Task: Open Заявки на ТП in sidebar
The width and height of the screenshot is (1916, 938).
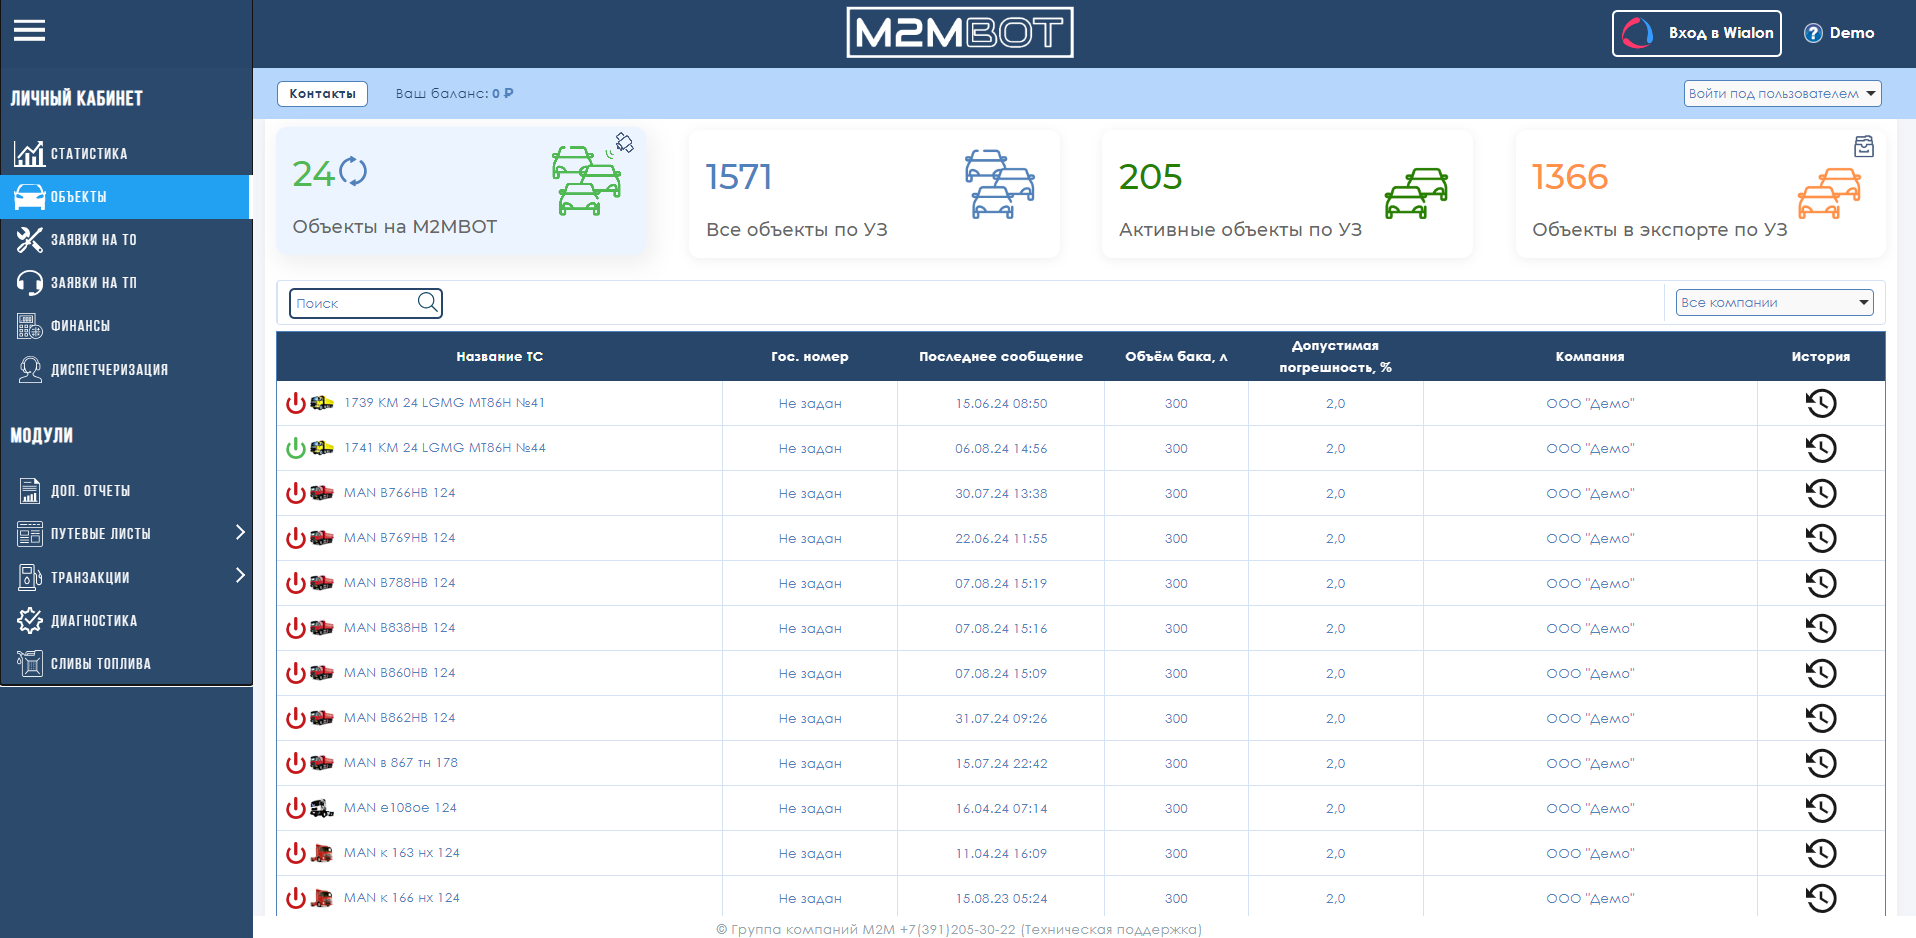Action: pos(126,282)
